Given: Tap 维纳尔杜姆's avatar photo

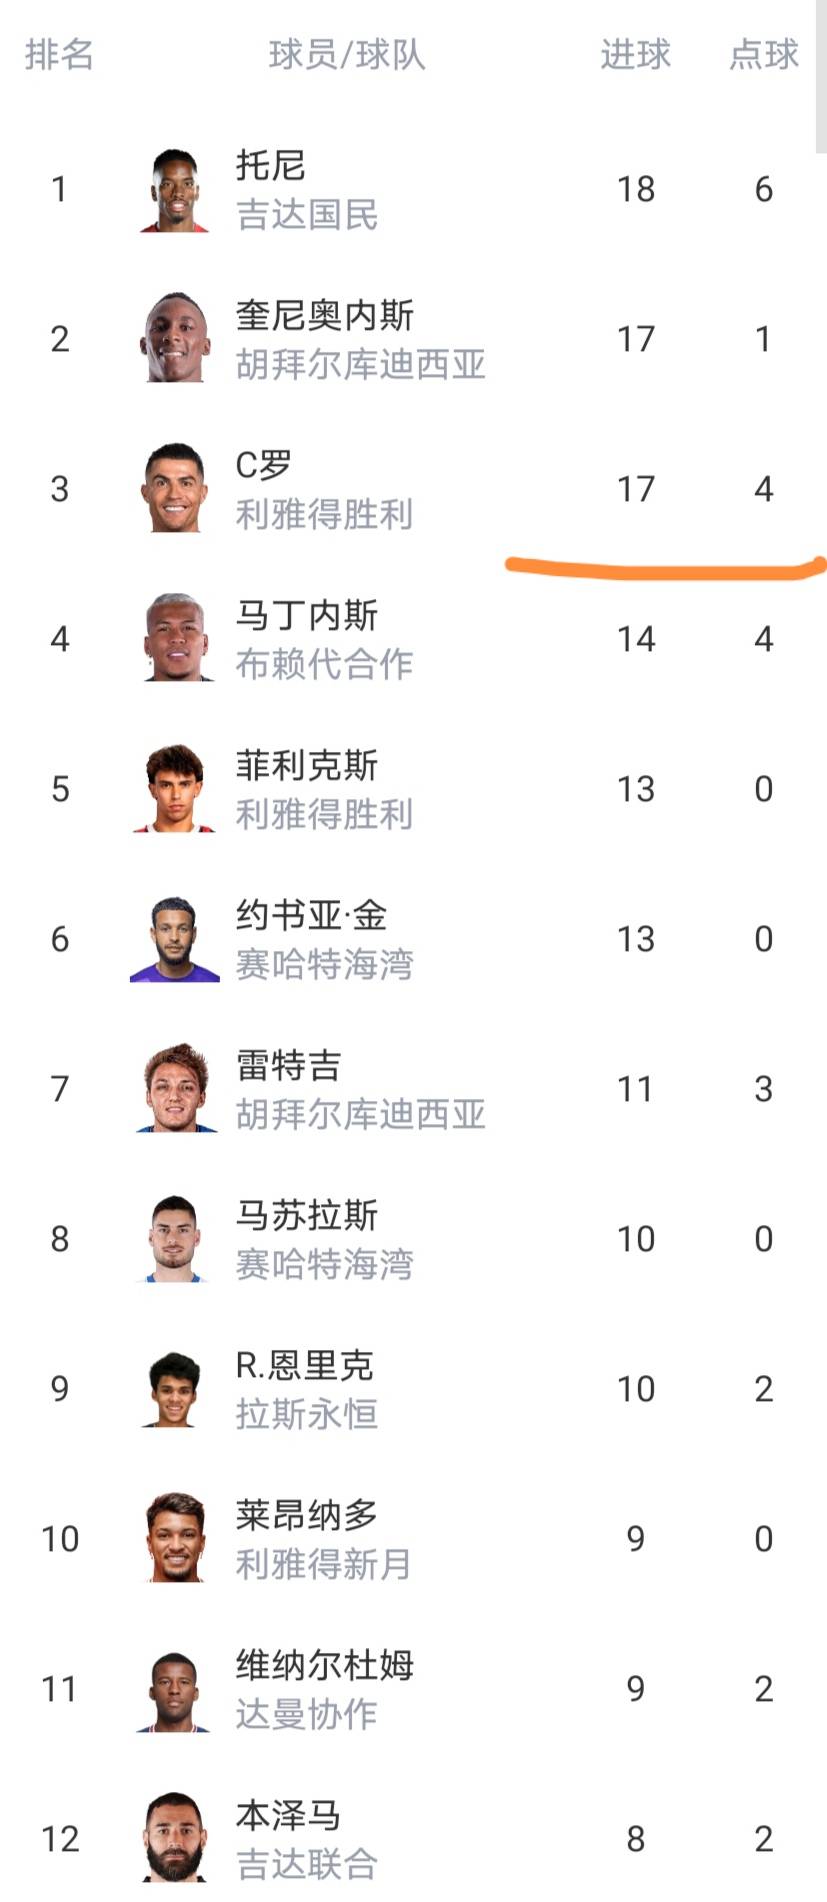Looking at the screenshot, I should (175, 1689).
